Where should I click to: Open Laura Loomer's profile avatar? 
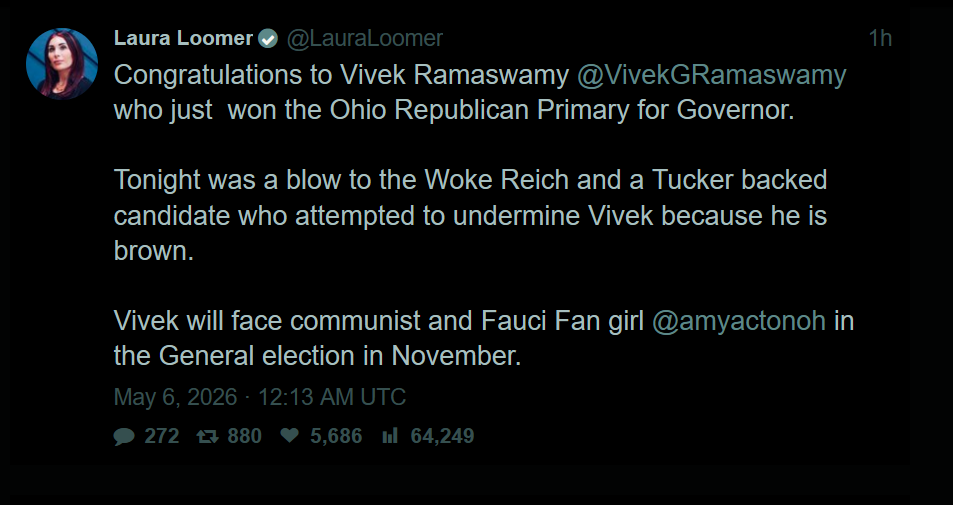[62, 63]
